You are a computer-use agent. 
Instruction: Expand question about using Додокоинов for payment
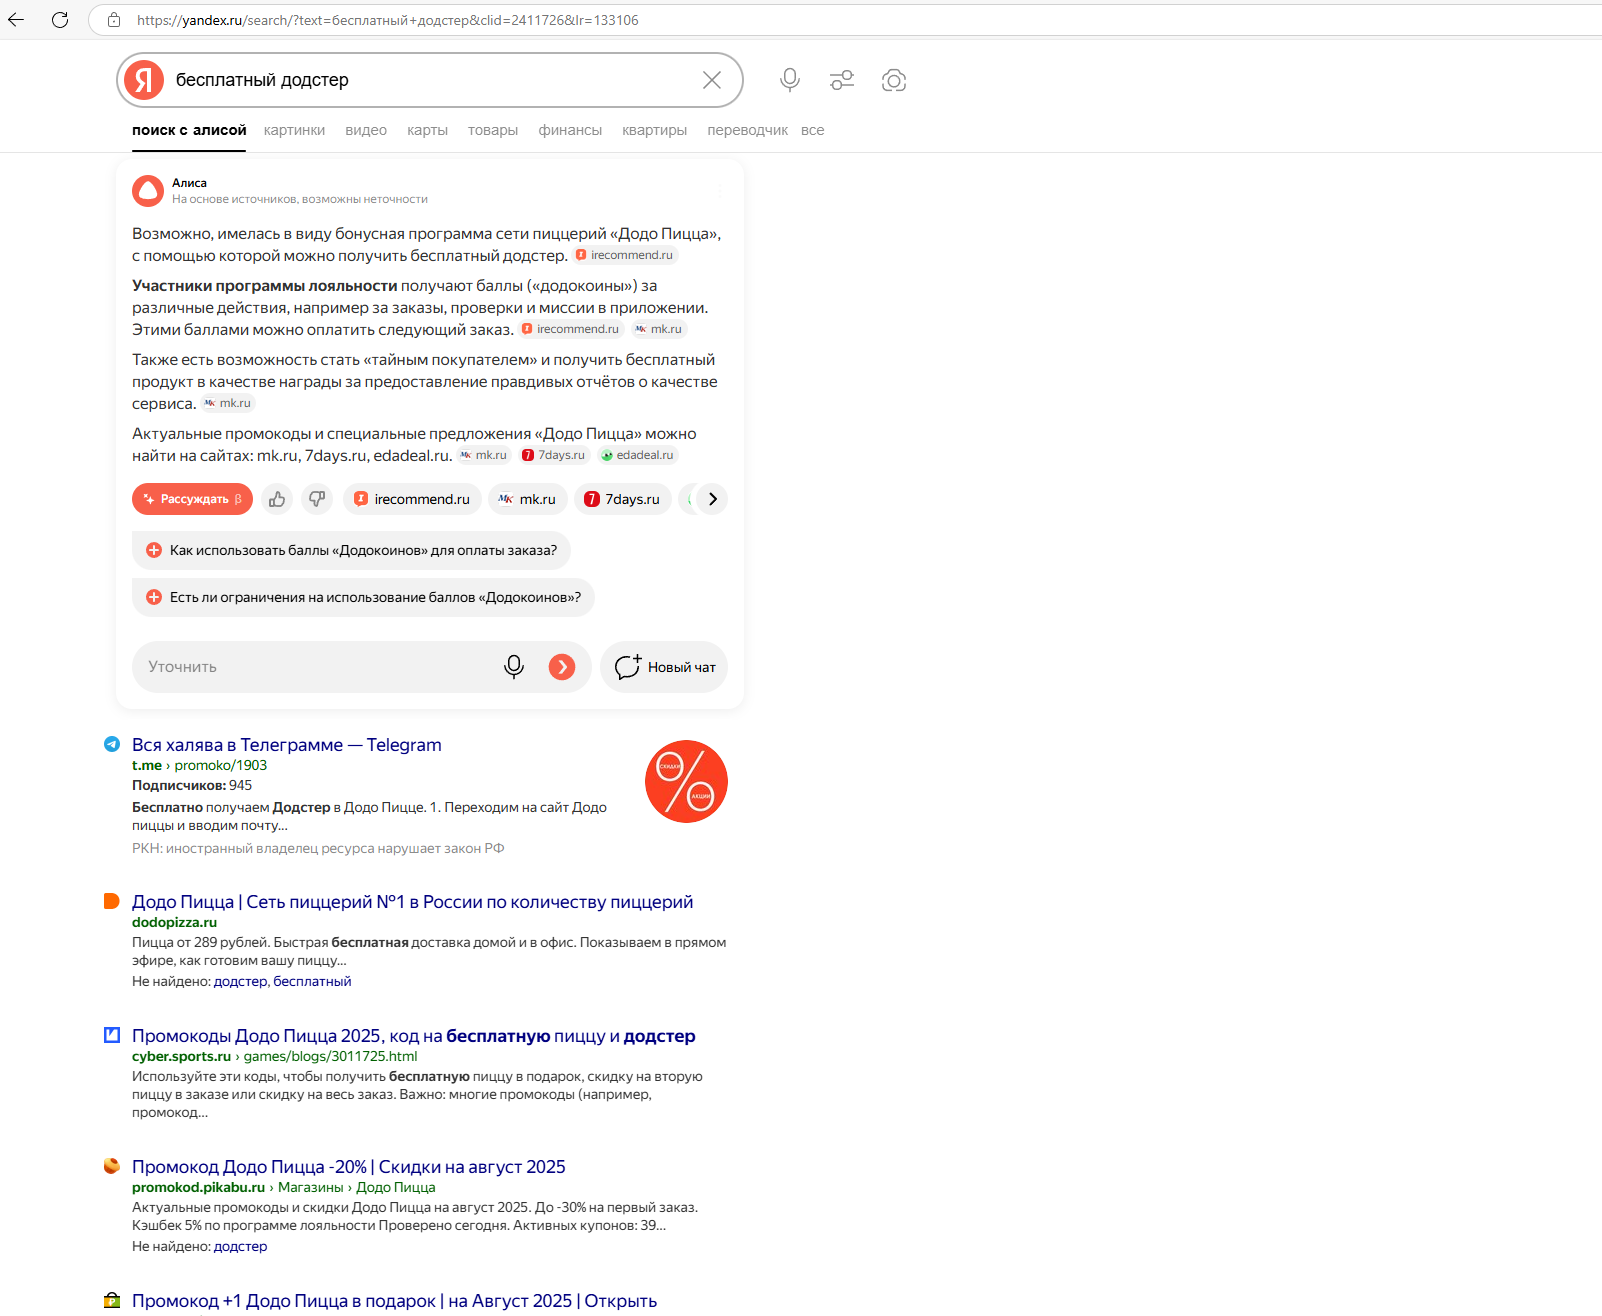pos(351,550)
